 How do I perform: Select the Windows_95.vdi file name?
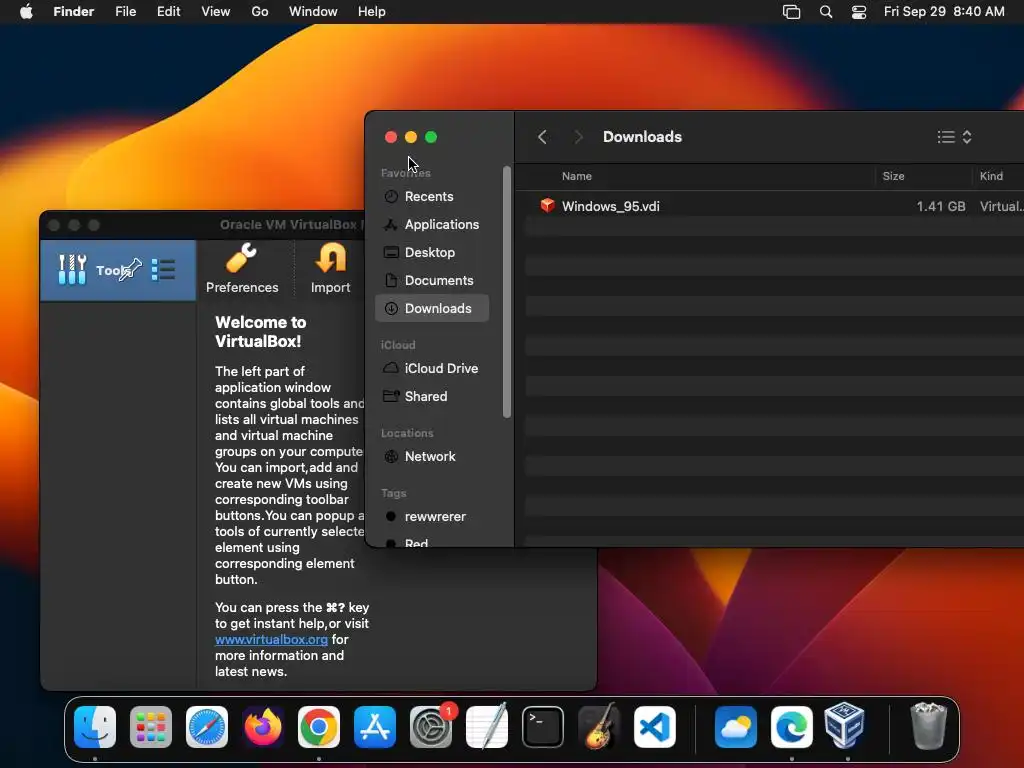(611, 206)
